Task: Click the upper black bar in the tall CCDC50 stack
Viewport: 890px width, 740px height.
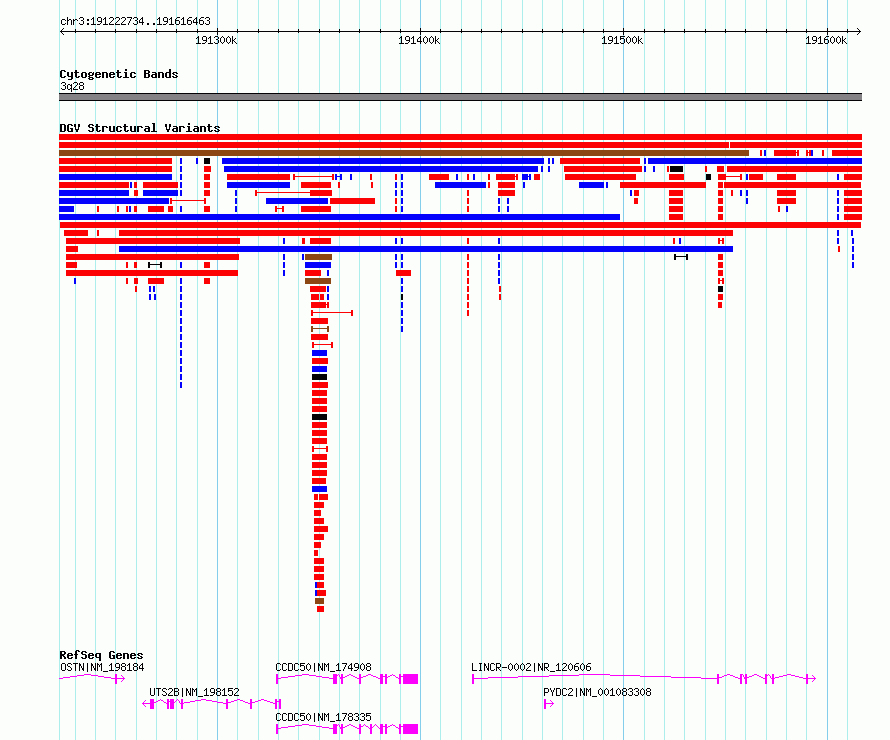Action: 320,377
